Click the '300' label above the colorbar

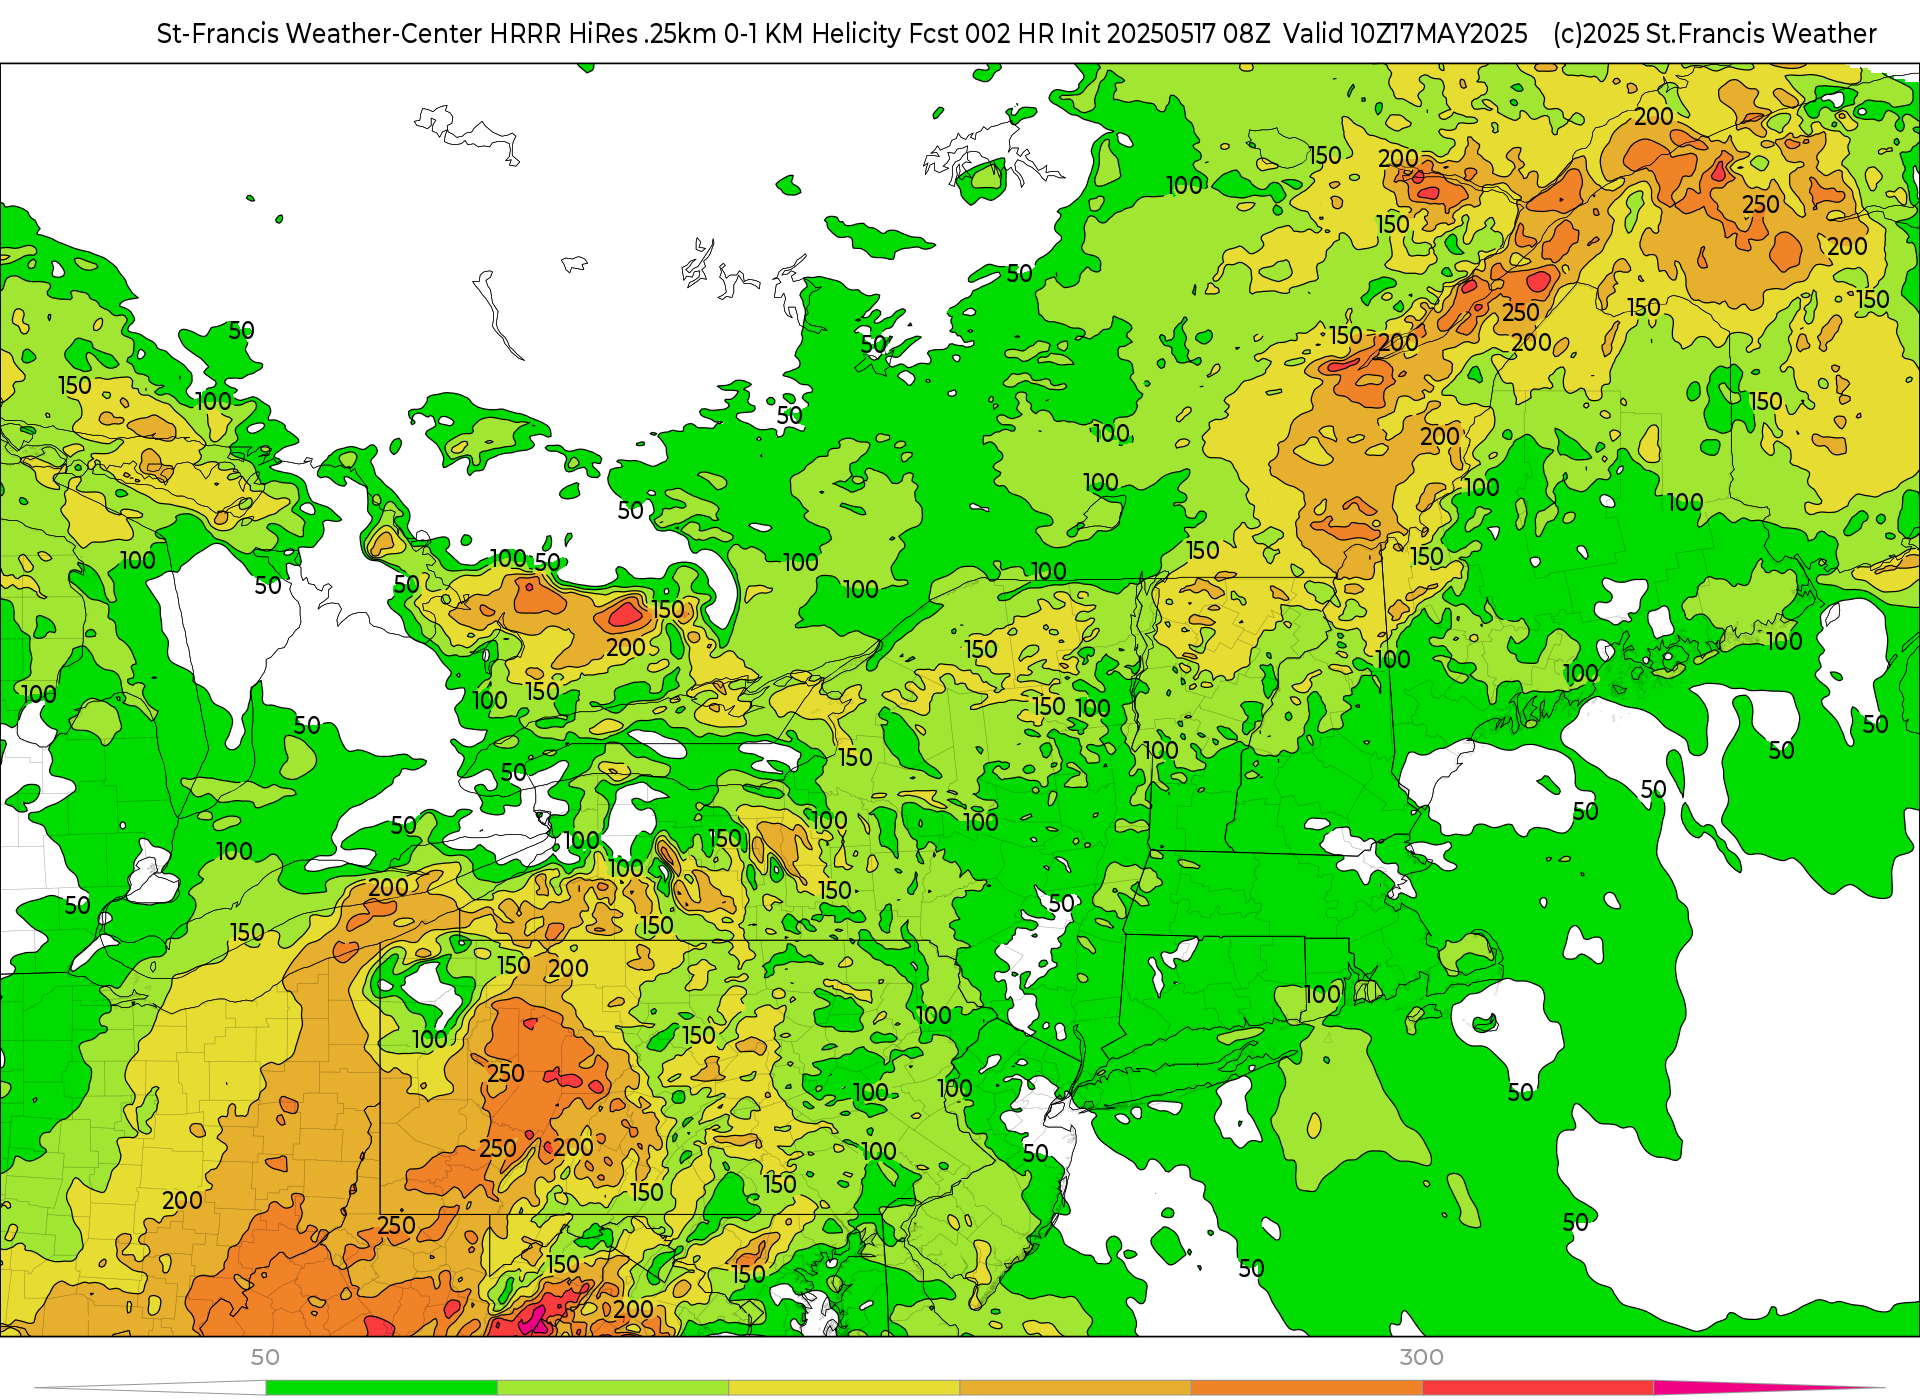[1421, 1357]
